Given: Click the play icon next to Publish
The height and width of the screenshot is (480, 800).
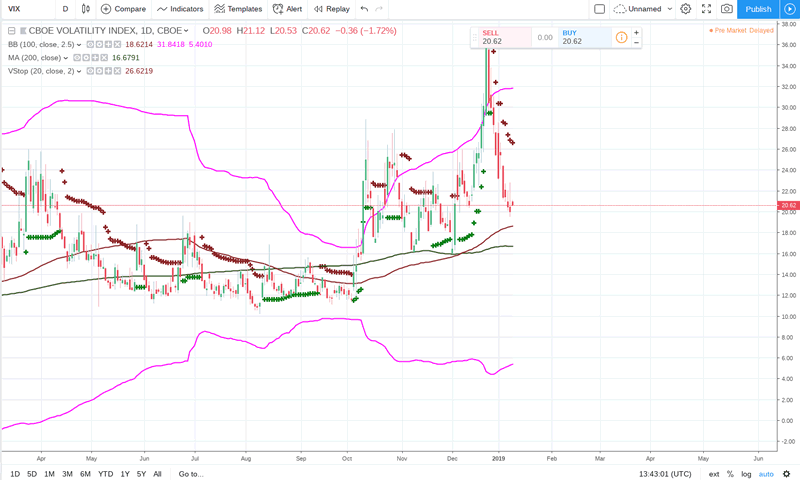Looking at the screenshot, I should (x=789, y=9).
